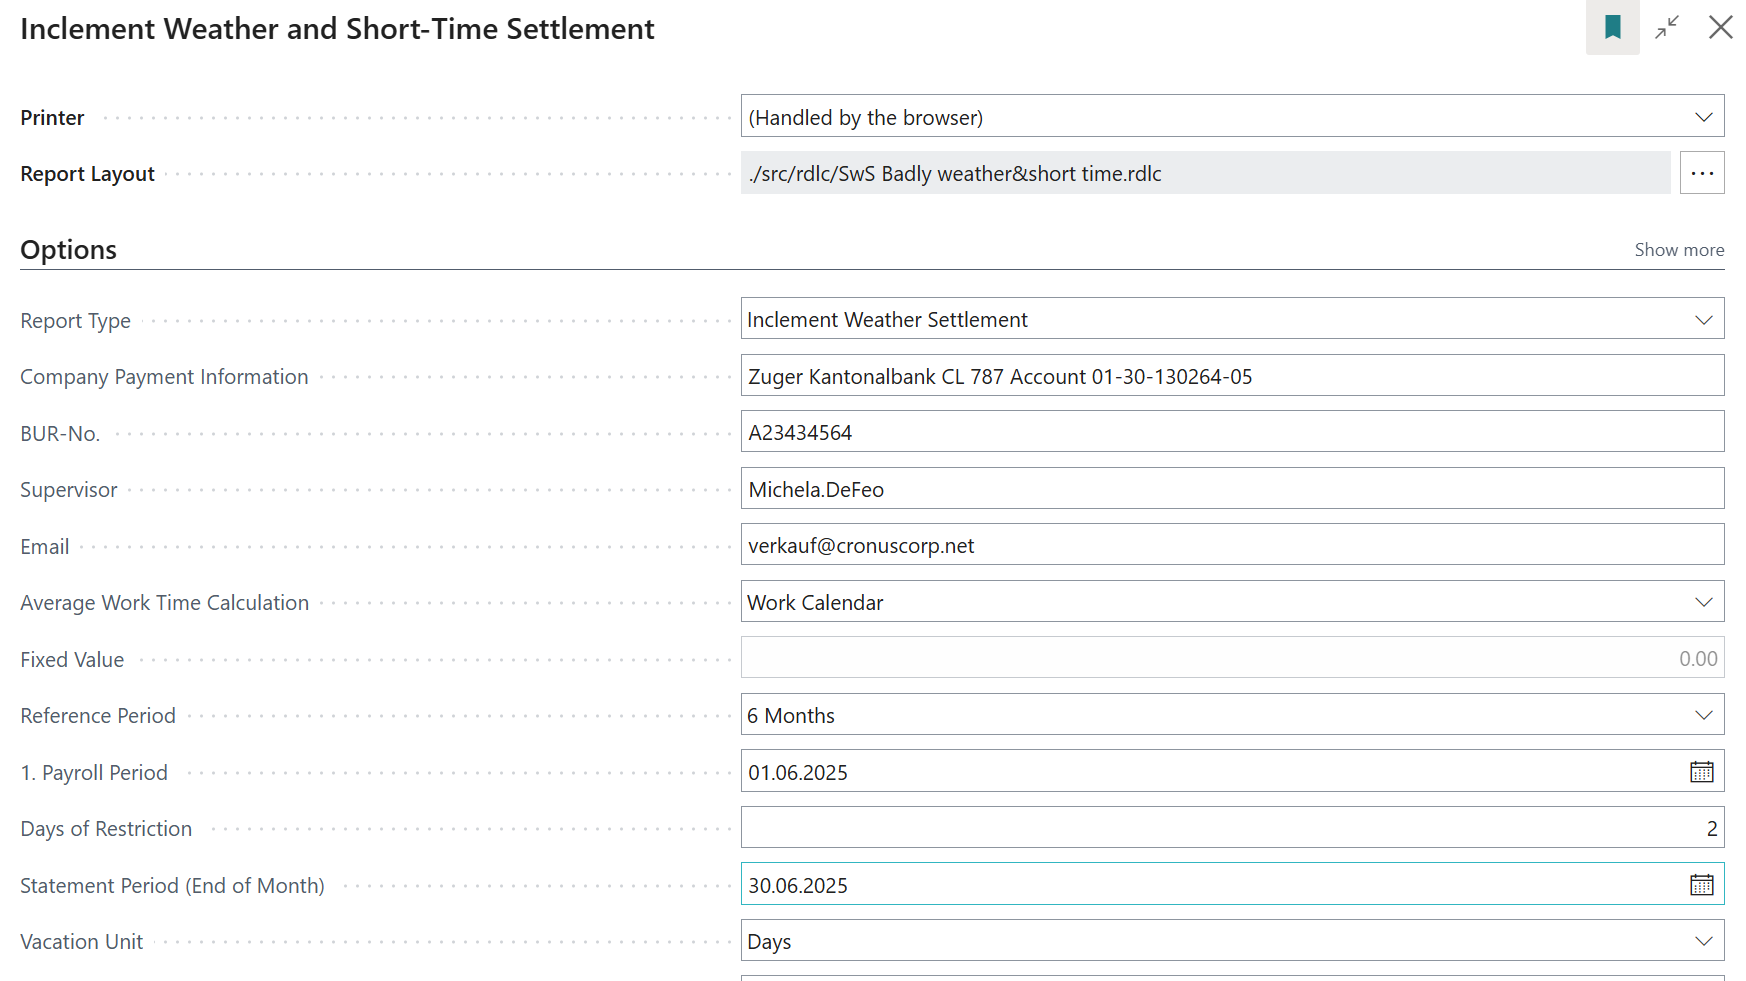Click the Company Payment Information field
Image resolution: width=1746 pixels, height=981 pixels.
(1231, 376)
